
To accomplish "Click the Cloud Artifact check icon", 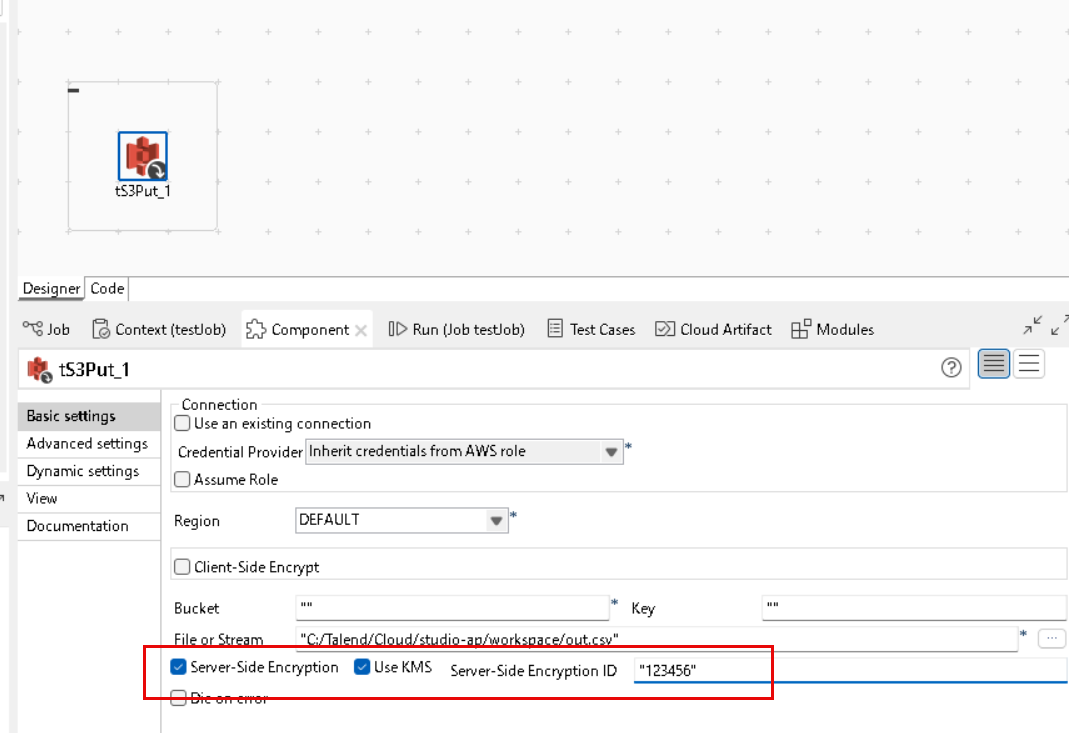I will tap(665, 329).
